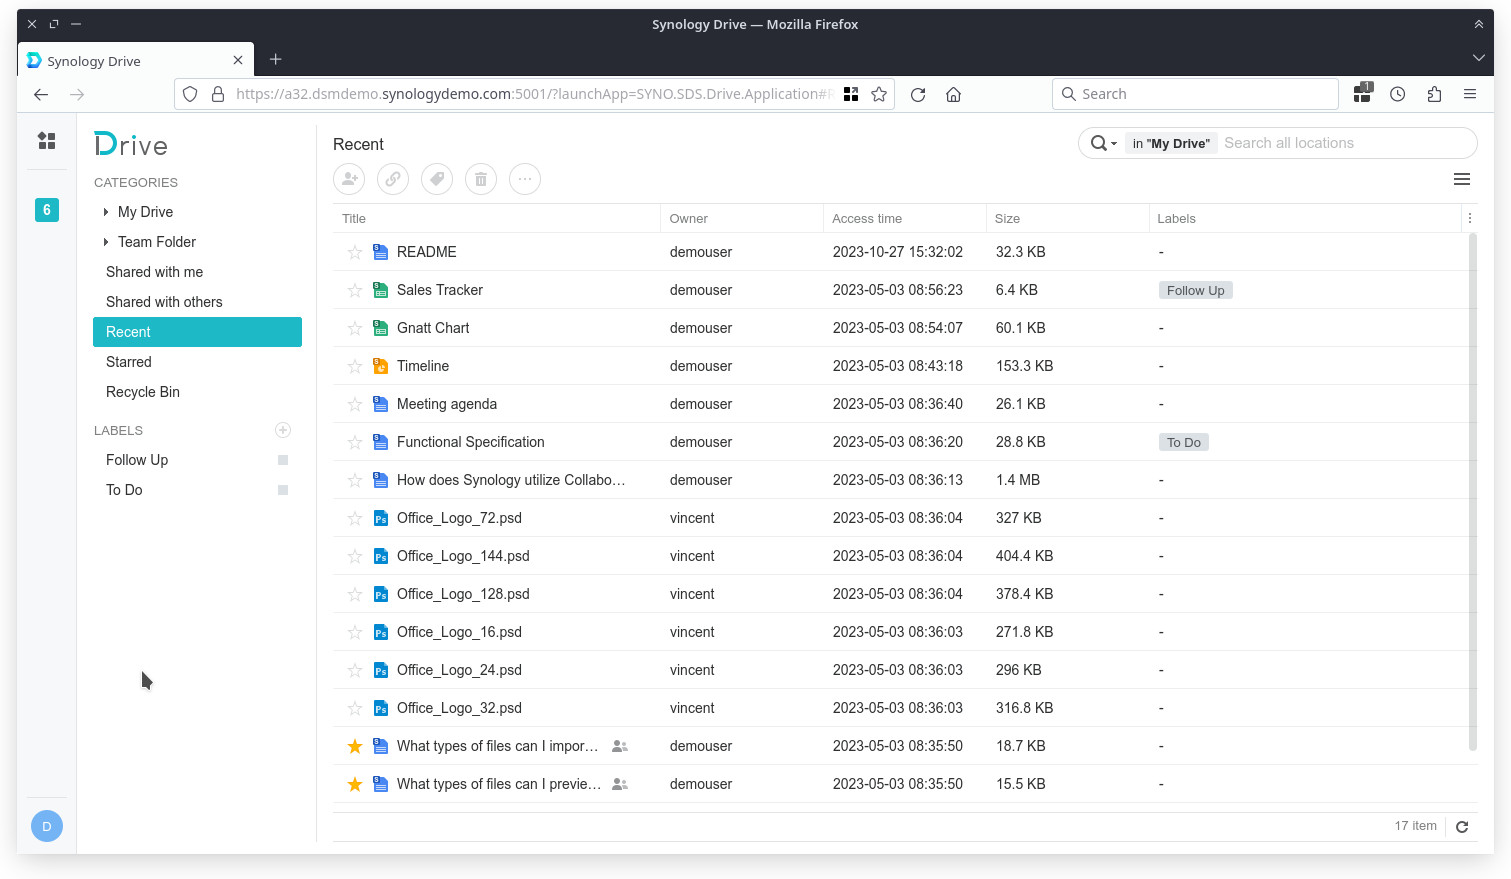
Task: Go back to previous page
Action: (x=41, y=94)
